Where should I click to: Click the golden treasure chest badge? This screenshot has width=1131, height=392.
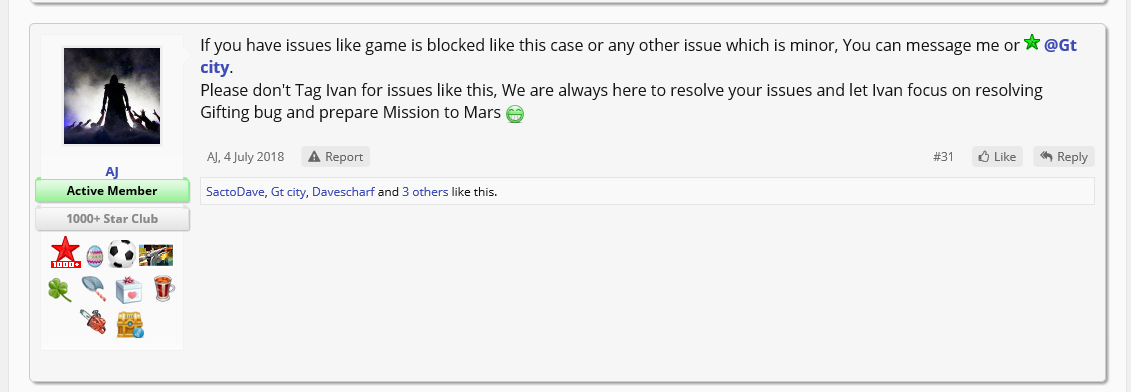(130, 324)
